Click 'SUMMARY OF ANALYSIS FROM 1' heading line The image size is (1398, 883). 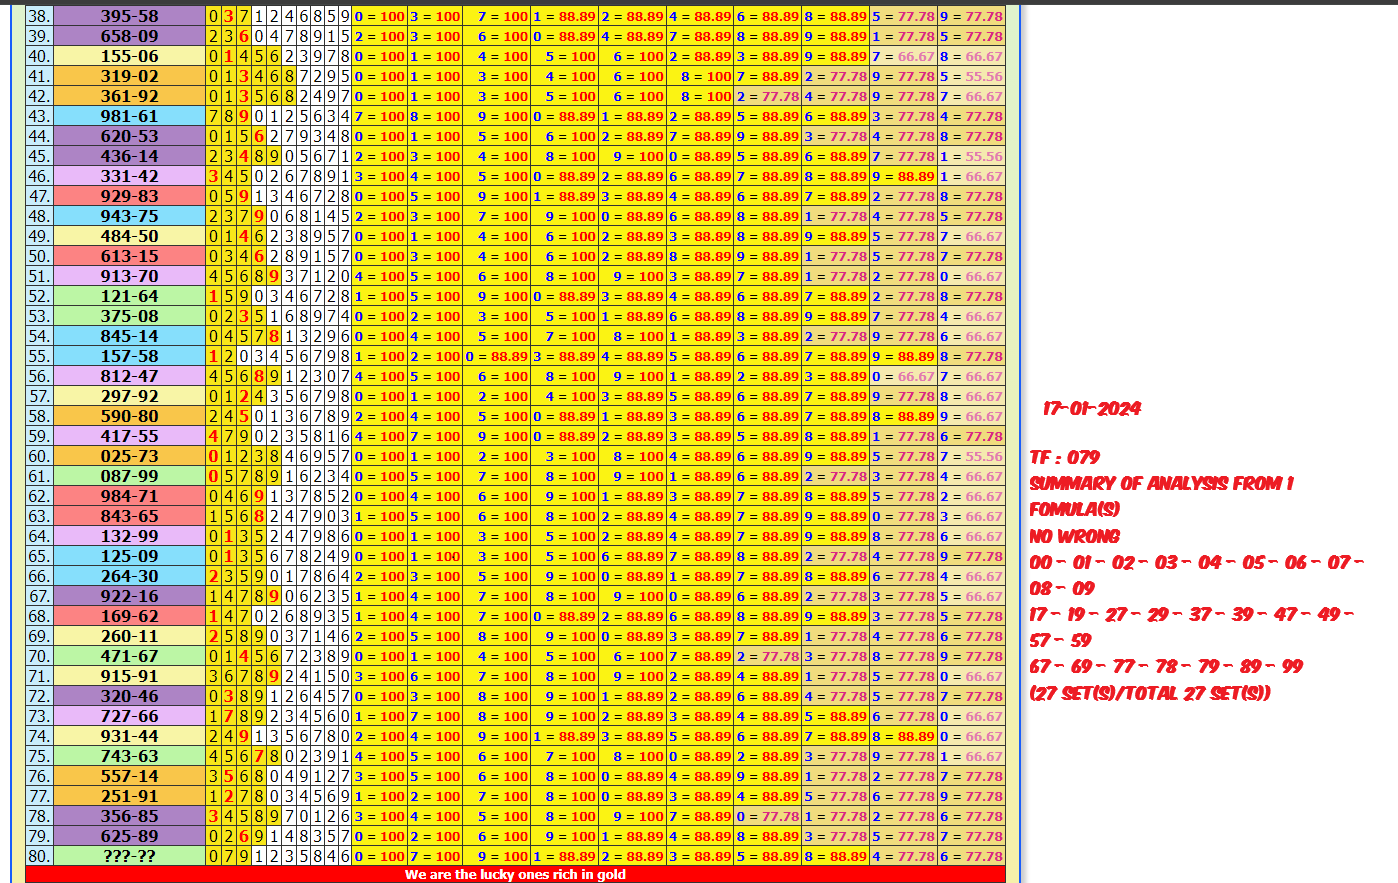click(1162, 483)
